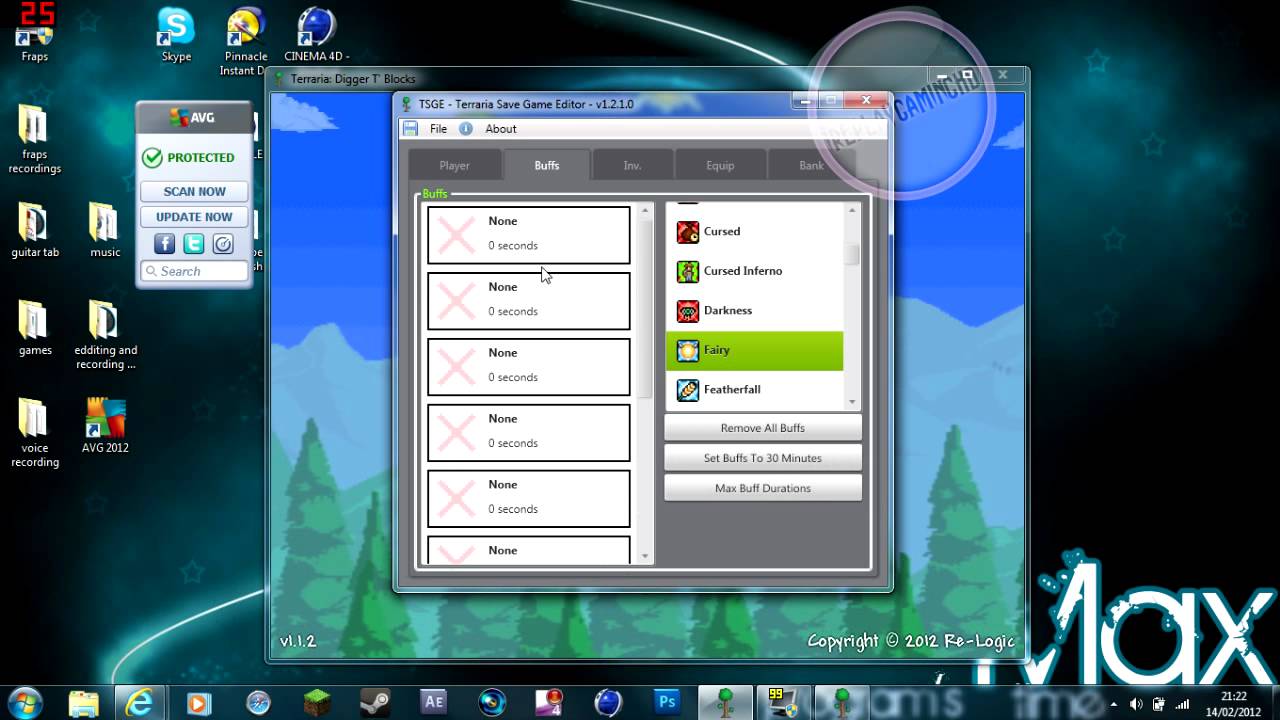This screenshot has height=720, width=1280.
Task: Select the Cursed buff icon
Action: point(688,232)
